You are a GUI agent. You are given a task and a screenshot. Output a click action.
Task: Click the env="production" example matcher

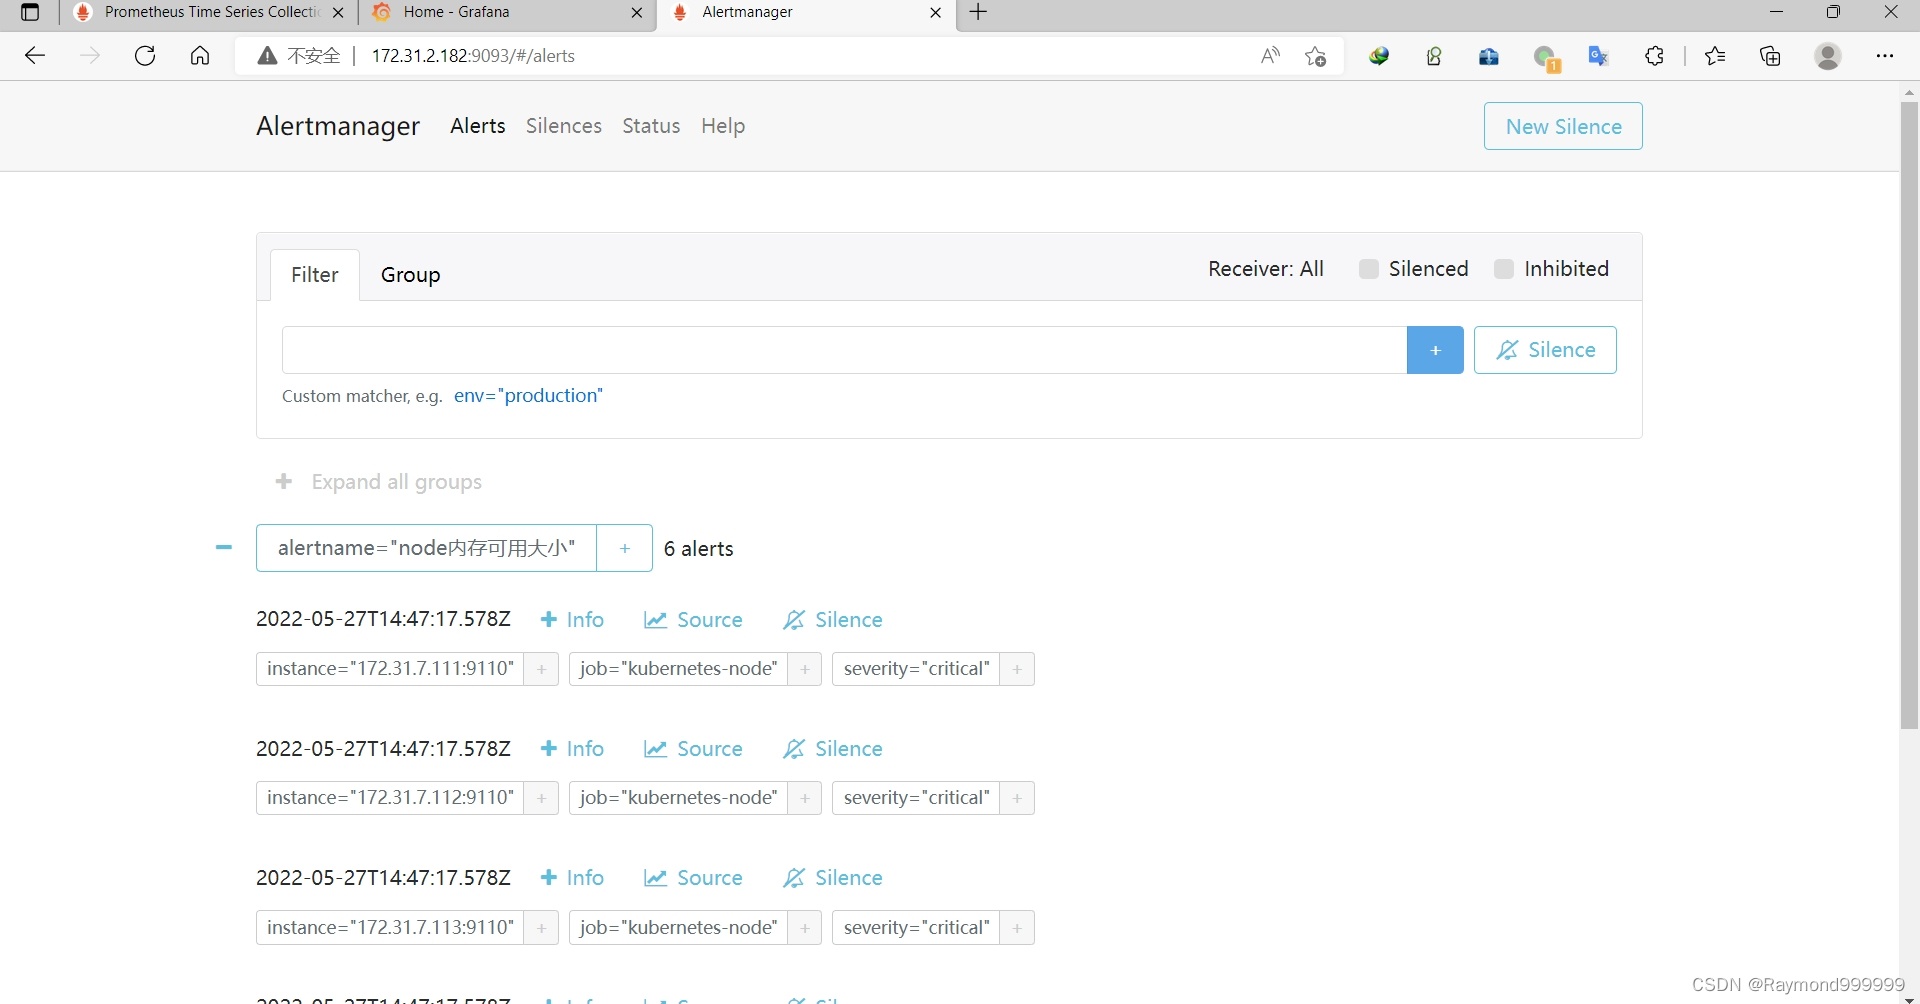528,396
